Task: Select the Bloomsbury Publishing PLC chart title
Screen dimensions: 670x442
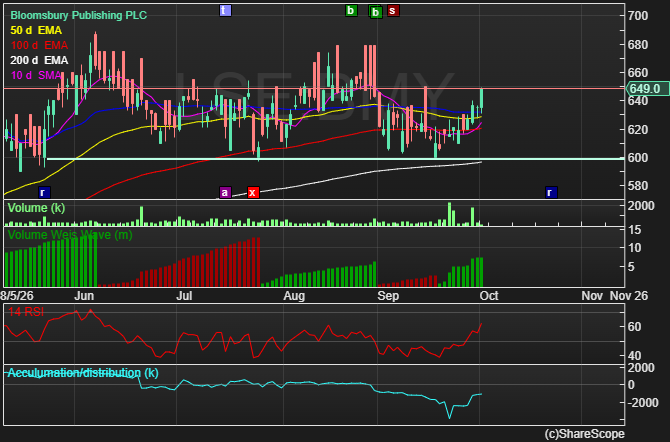Action: [x=79, y=15]
